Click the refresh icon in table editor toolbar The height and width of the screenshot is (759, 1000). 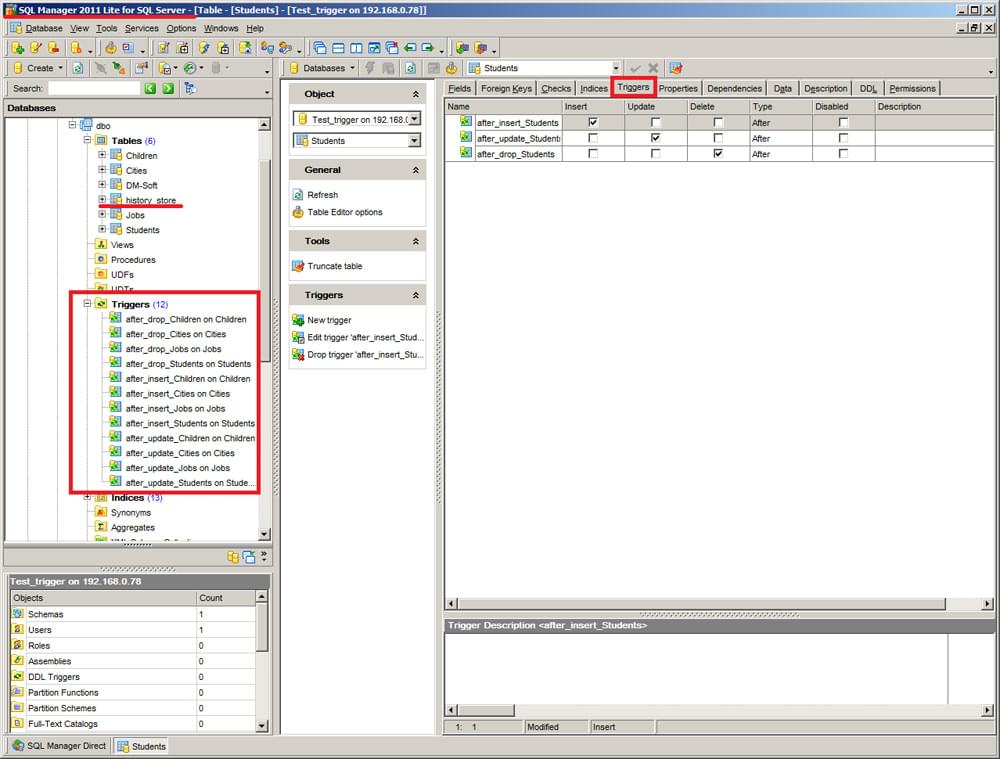click(x=410, y=68)
